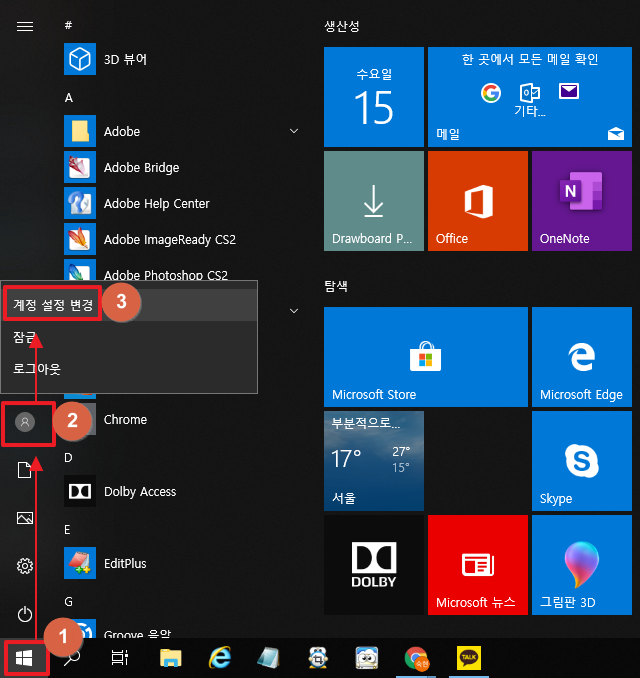Viewport: 640px width, 678px height.
Task: Open Dolby Access from app list
Action: 182,491
